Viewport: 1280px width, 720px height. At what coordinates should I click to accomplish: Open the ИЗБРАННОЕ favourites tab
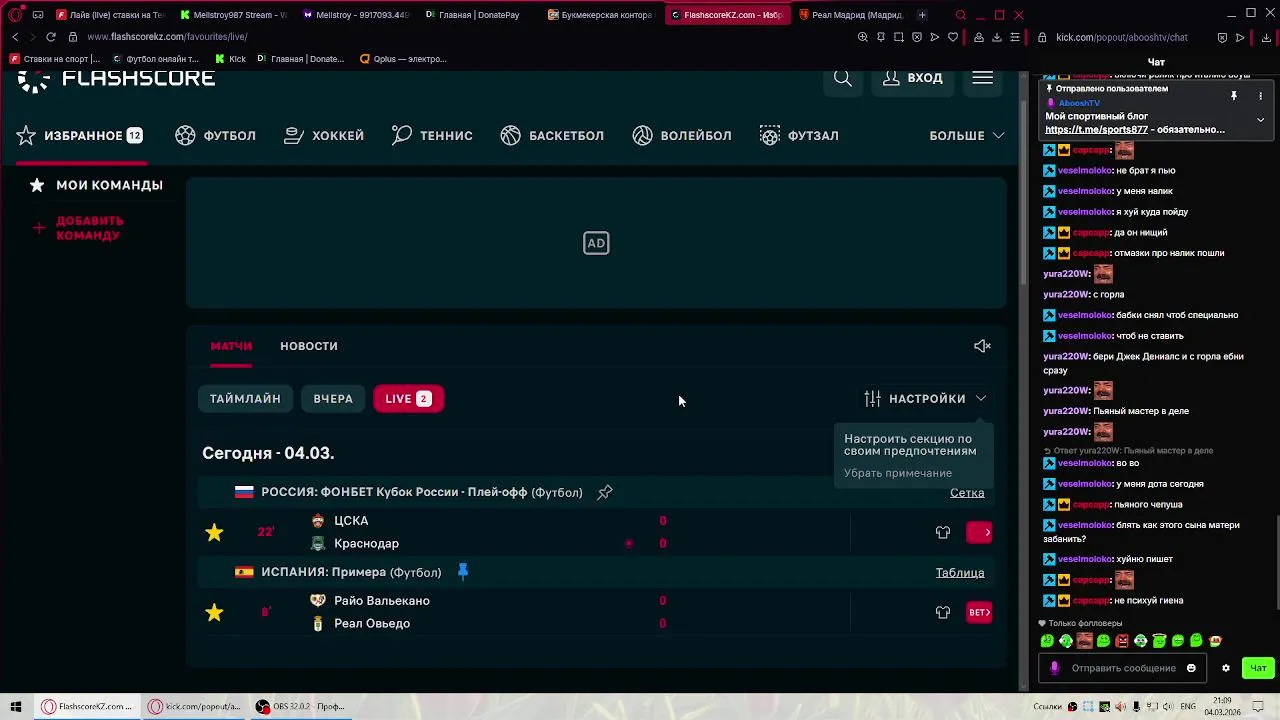click(x=80, y=136)
